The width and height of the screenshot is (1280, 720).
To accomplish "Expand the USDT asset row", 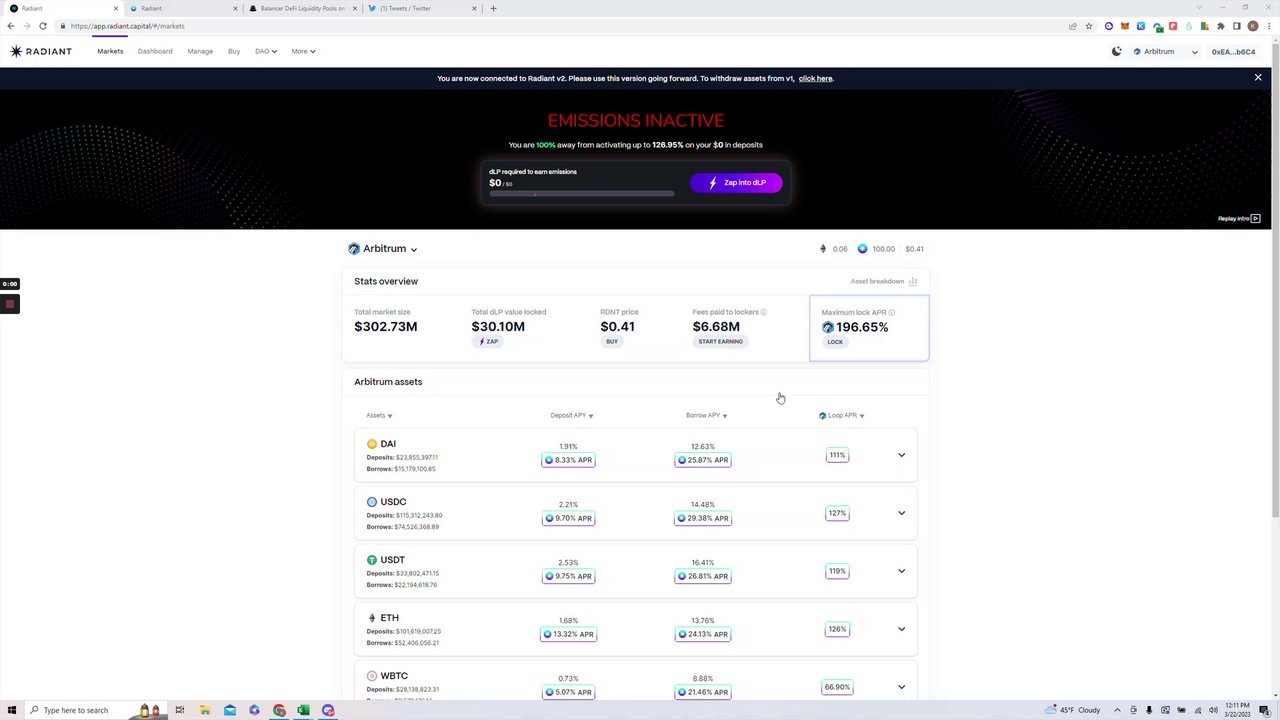I will point(901,571).
